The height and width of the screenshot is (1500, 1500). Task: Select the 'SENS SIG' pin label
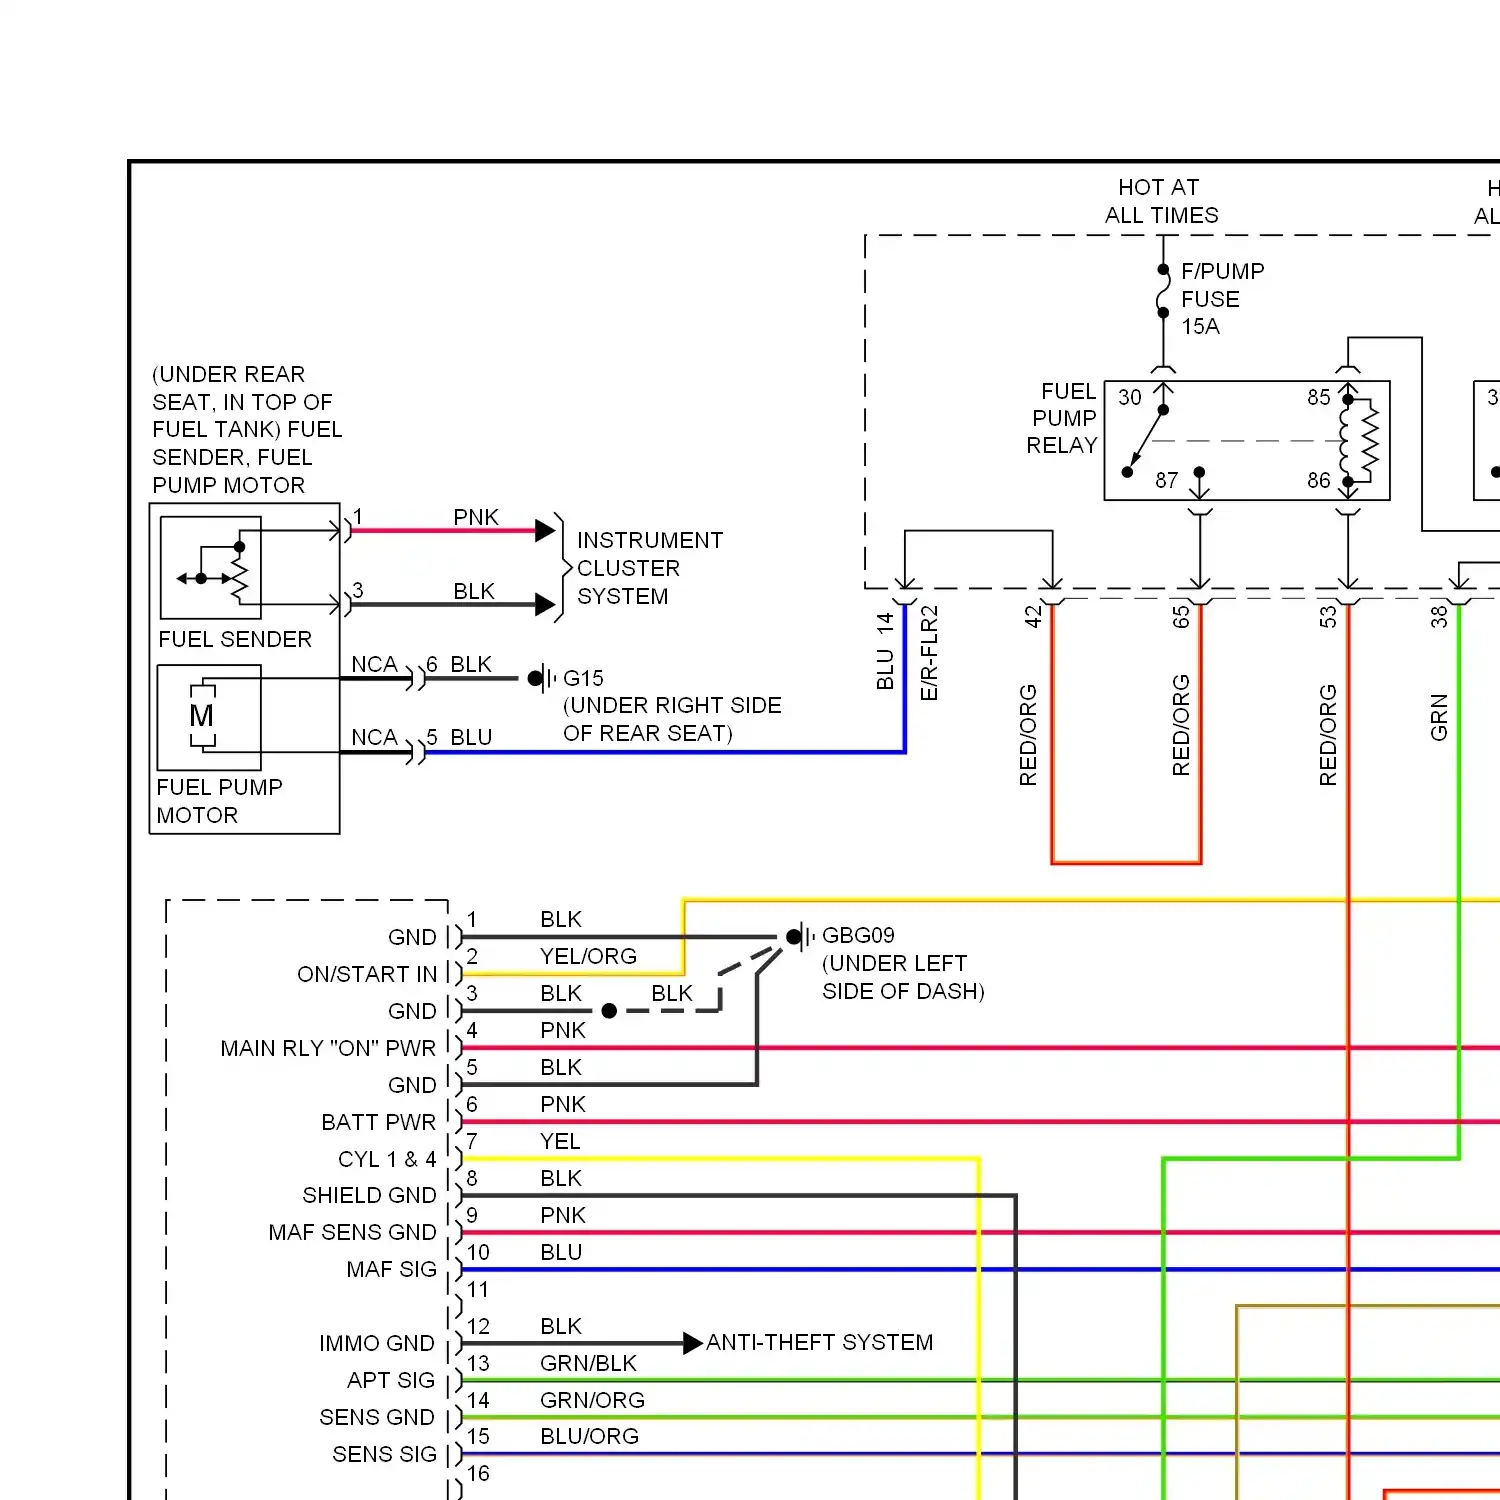coord(384,1454)
